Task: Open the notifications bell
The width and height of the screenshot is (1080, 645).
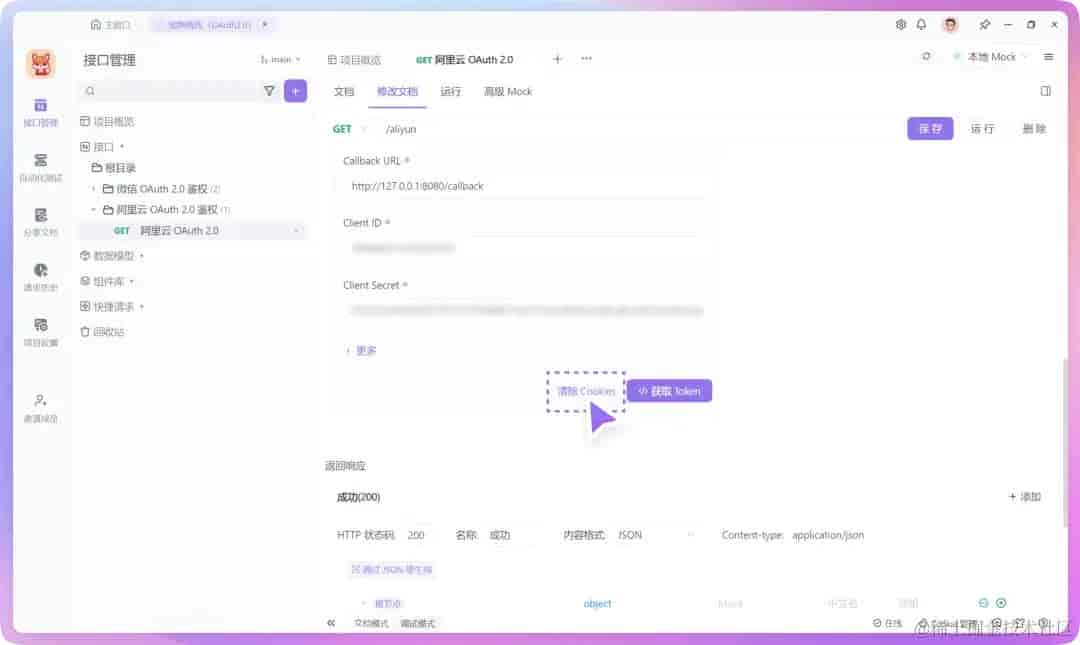Action: point(922,25)
